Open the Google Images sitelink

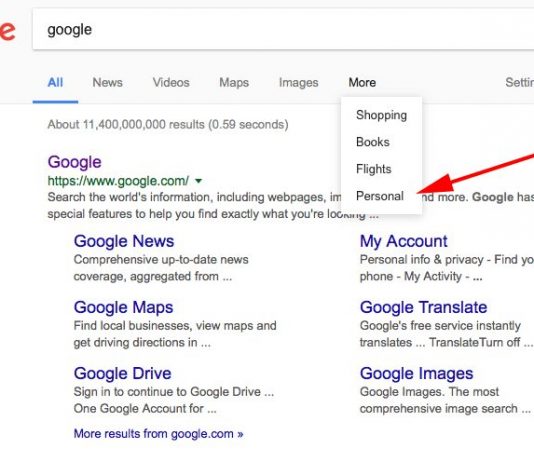click(417, 374)
